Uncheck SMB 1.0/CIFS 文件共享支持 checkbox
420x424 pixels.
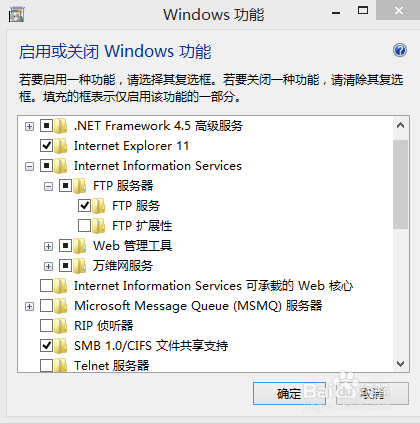tap(46, 346)
